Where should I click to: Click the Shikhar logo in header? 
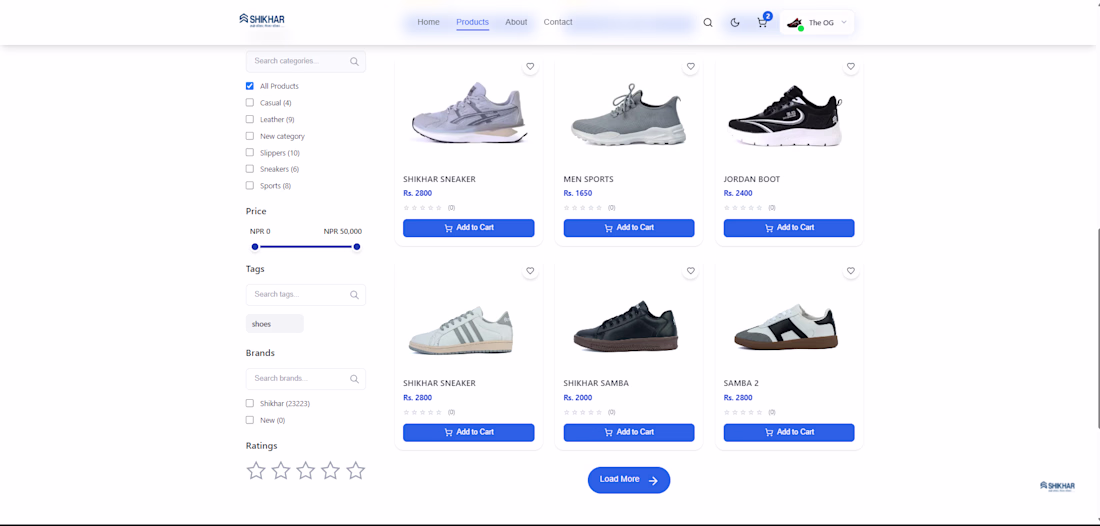(x=262, y=21)
